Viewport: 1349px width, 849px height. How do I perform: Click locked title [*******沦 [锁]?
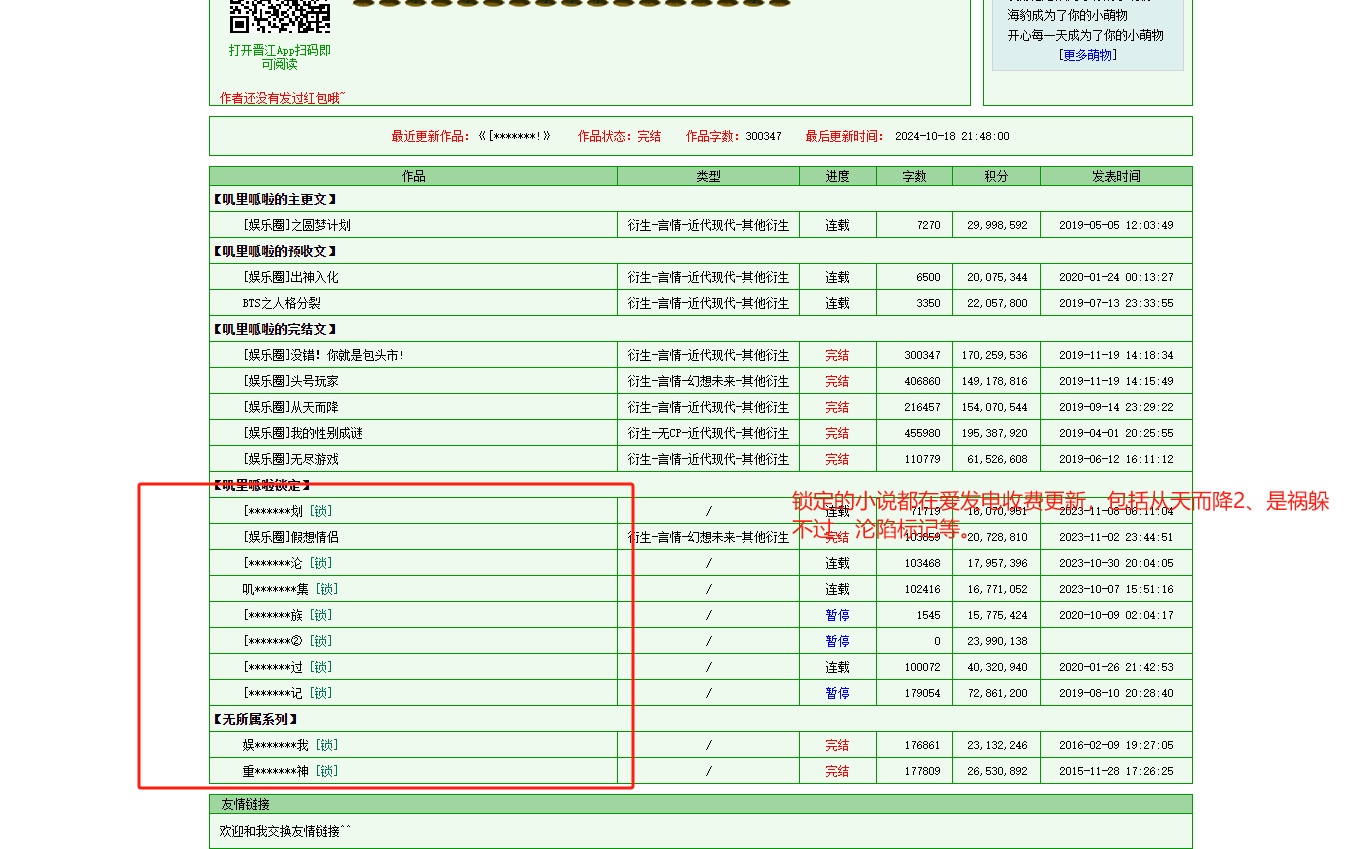287,563
